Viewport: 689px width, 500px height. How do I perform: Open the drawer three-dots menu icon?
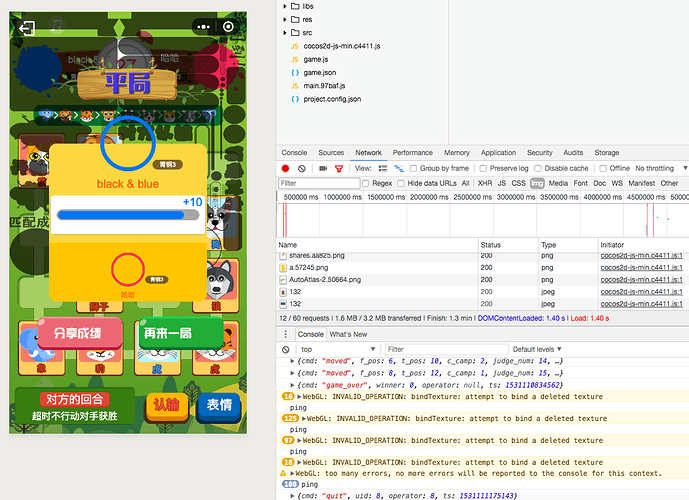tap(286, 334)
